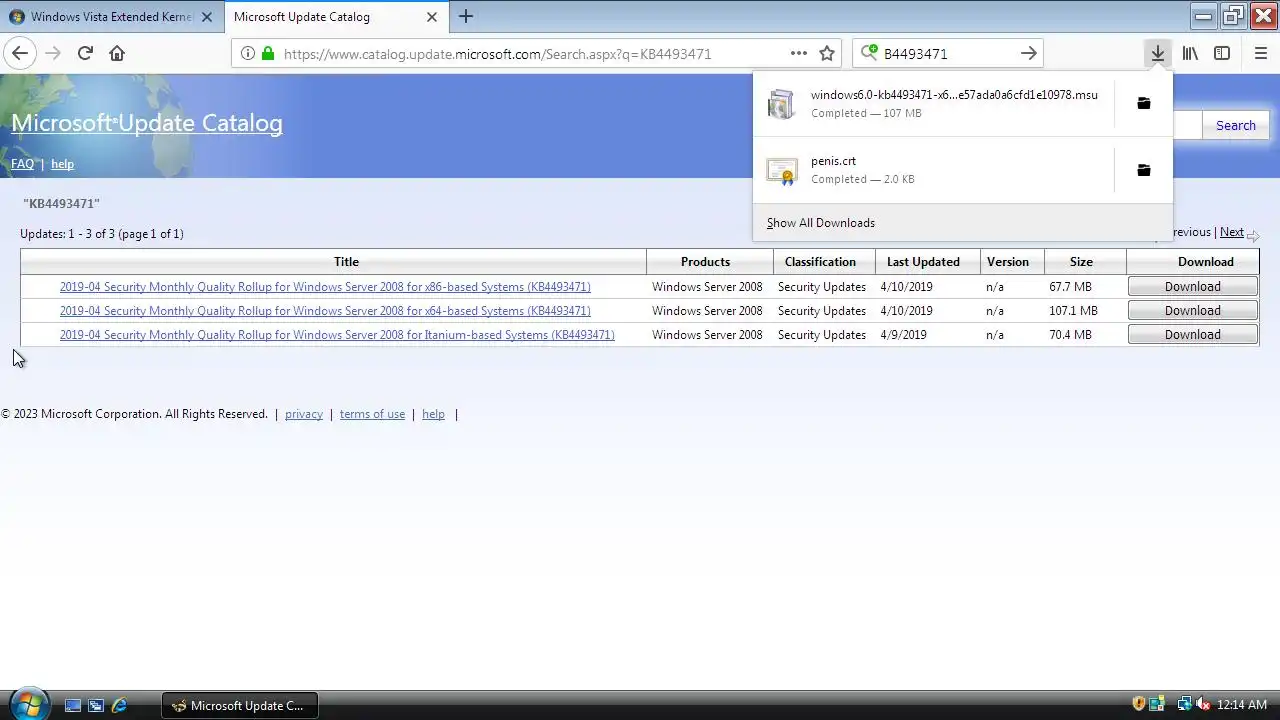Open the windows6.0-kb4493471 msu download
The width and height of the screenshot is (1280, 720).
(x=934, y=103)
